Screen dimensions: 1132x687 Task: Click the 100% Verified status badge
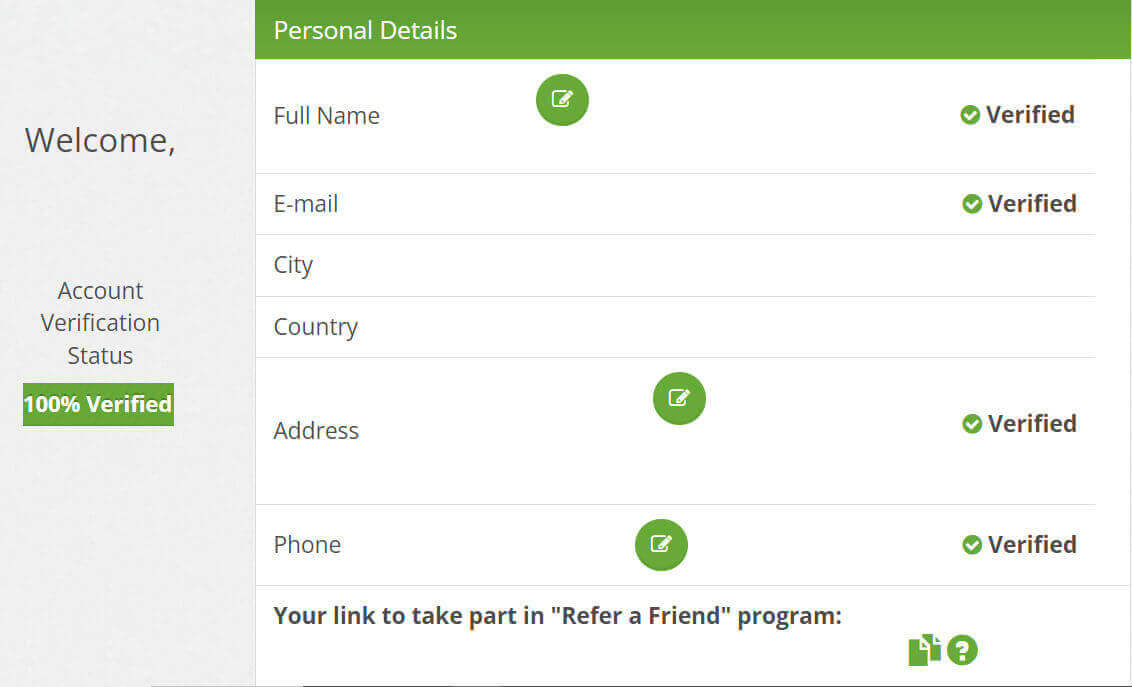click(98, 404)
